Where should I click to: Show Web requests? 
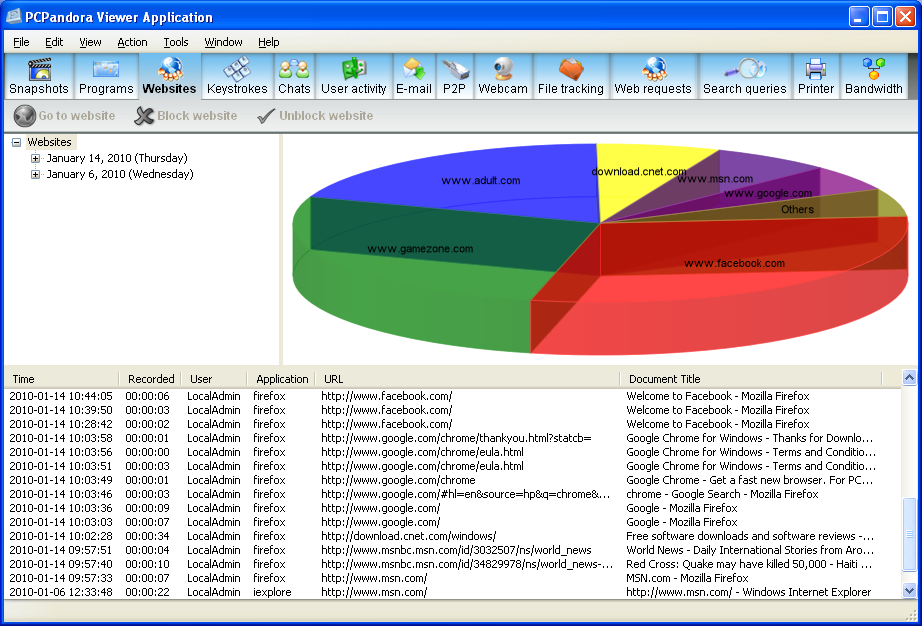(653, 76)
